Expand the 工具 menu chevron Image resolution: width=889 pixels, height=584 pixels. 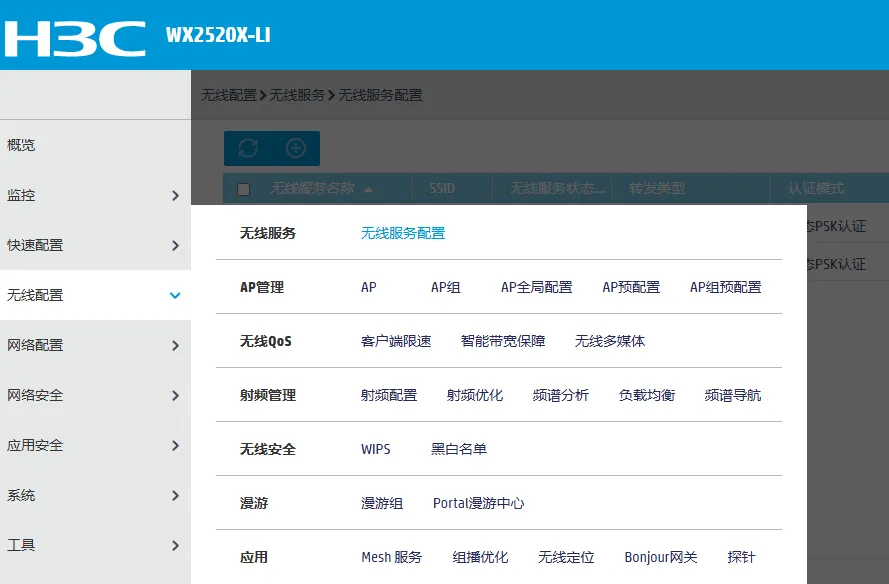click(175, 545)
